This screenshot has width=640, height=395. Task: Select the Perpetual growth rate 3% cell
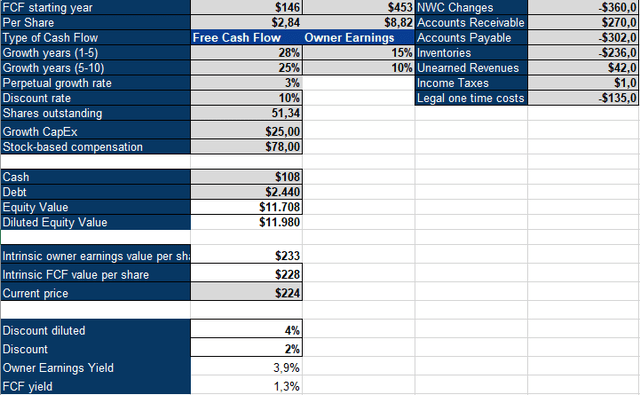246,83
